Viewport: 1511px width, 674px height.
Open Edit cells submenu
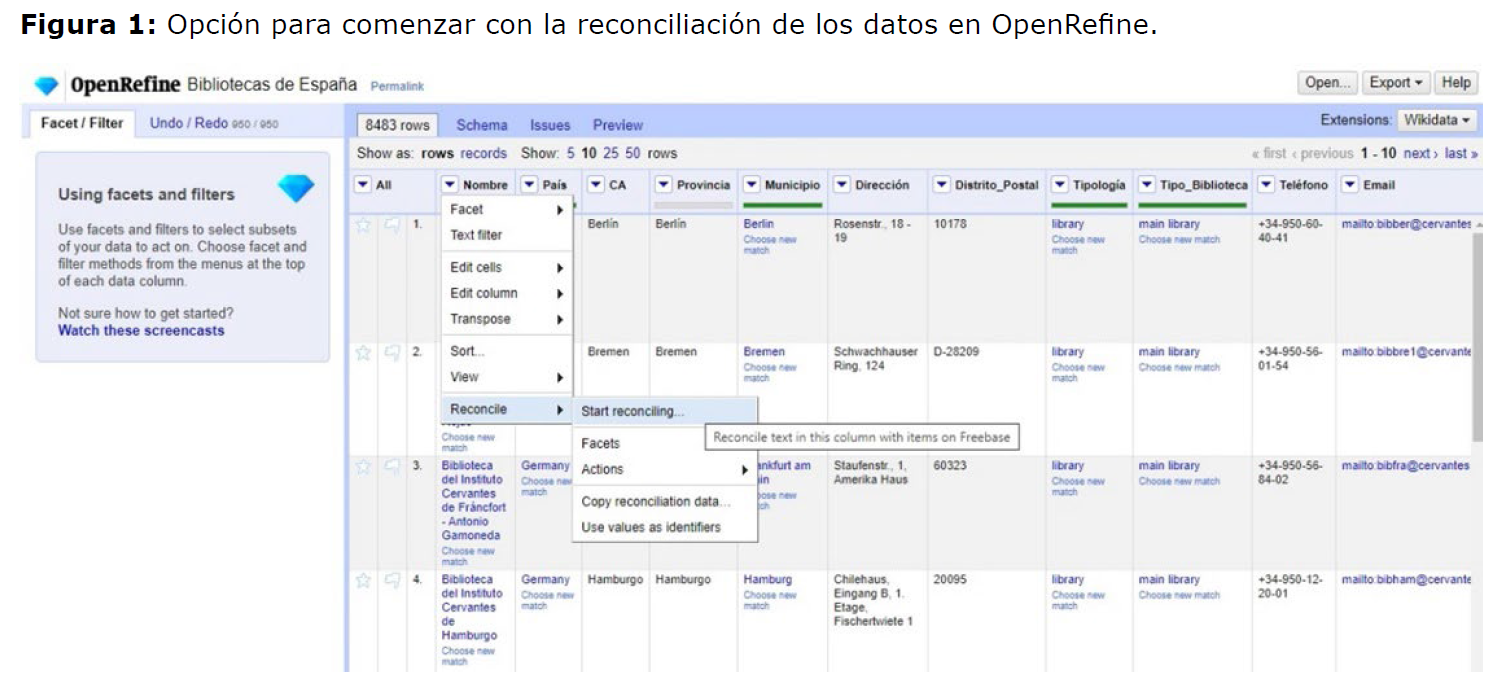pos(507,268)
